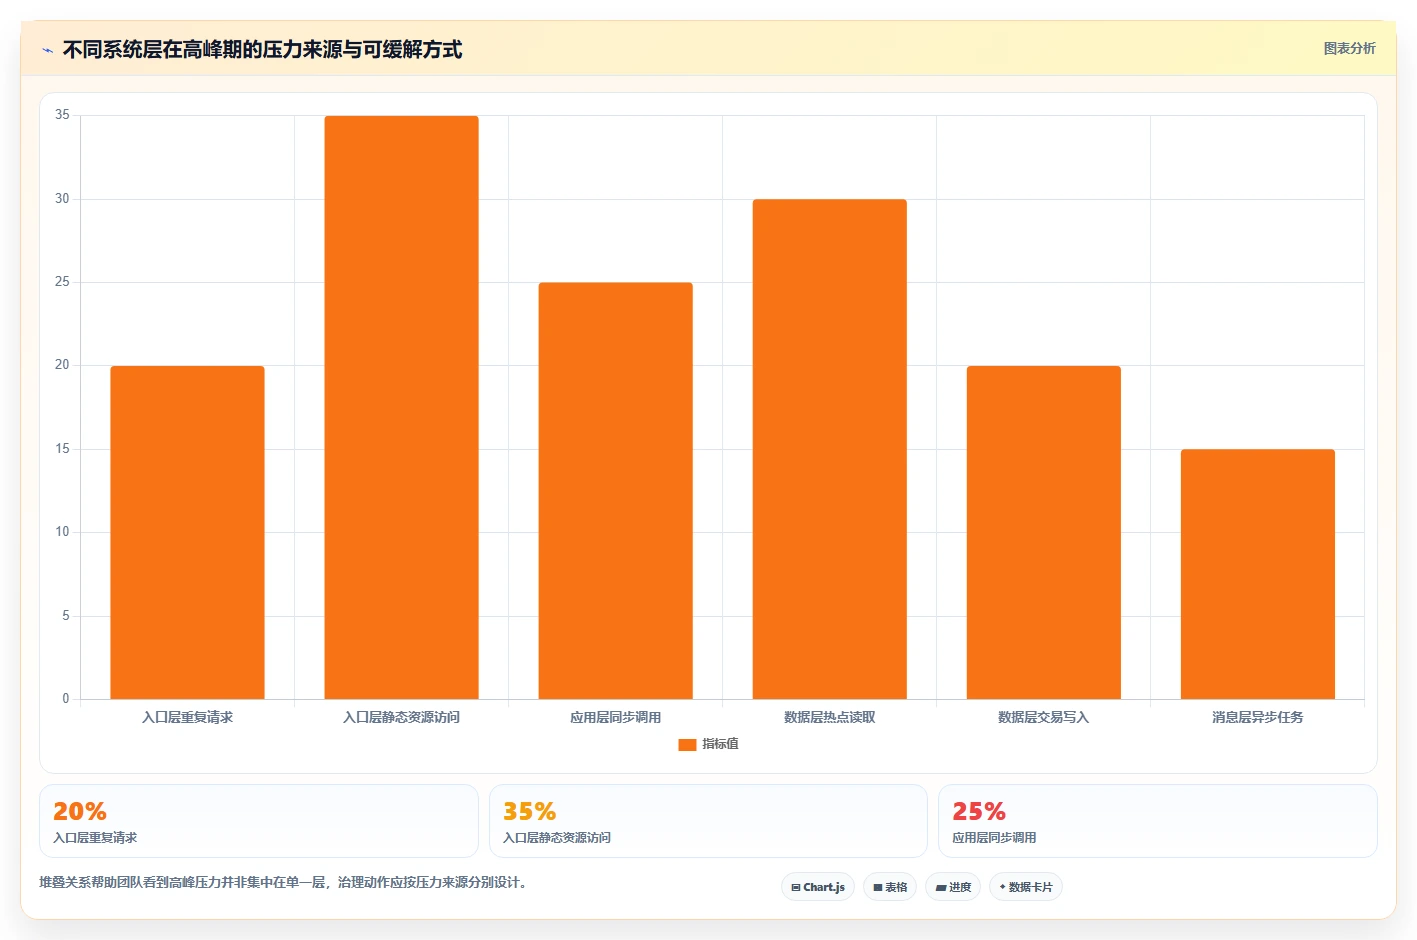Click the 指标值 legend text
1417x940 pixels.
pos(720,744)
